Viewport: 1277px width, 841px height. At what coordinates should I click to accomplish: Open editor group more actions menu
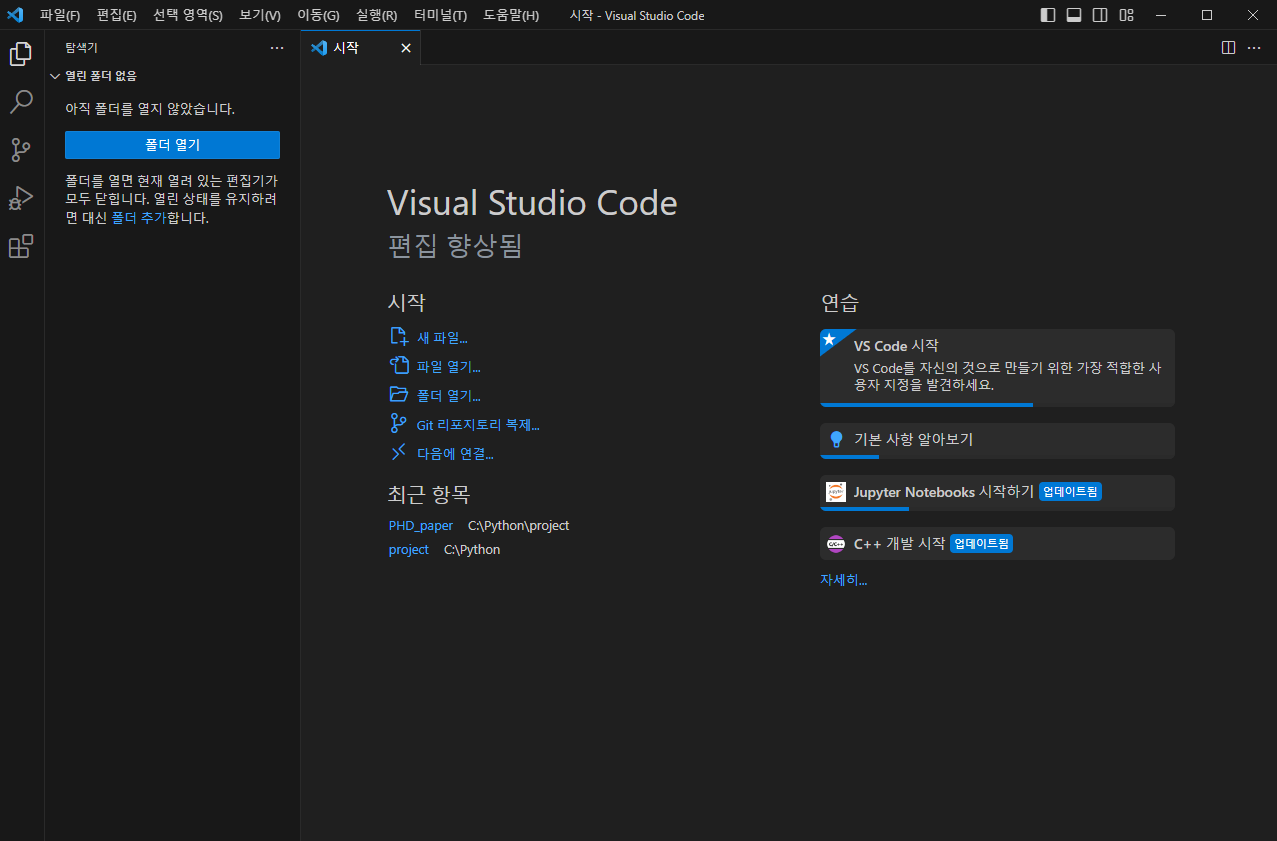(x=1254, y=47)
